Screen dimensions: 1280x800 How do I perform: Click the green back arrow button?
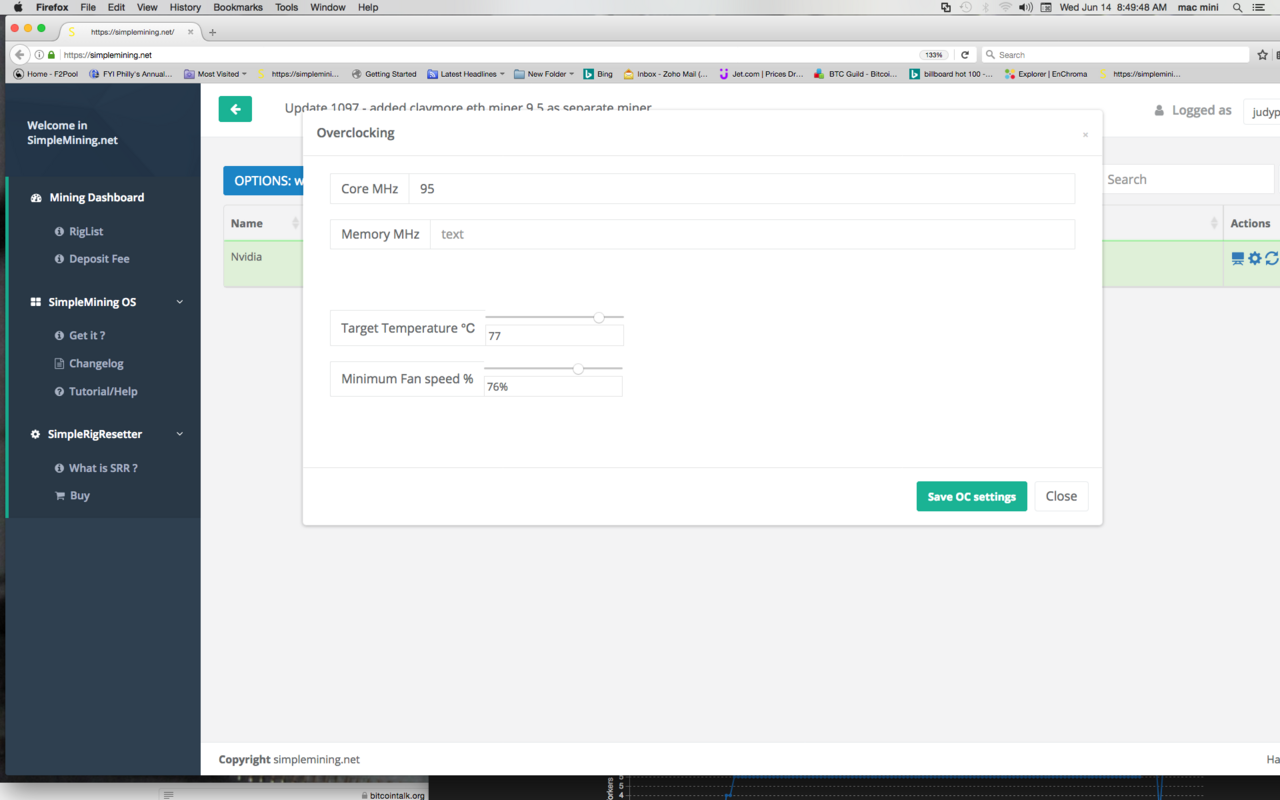pos(235,109)
